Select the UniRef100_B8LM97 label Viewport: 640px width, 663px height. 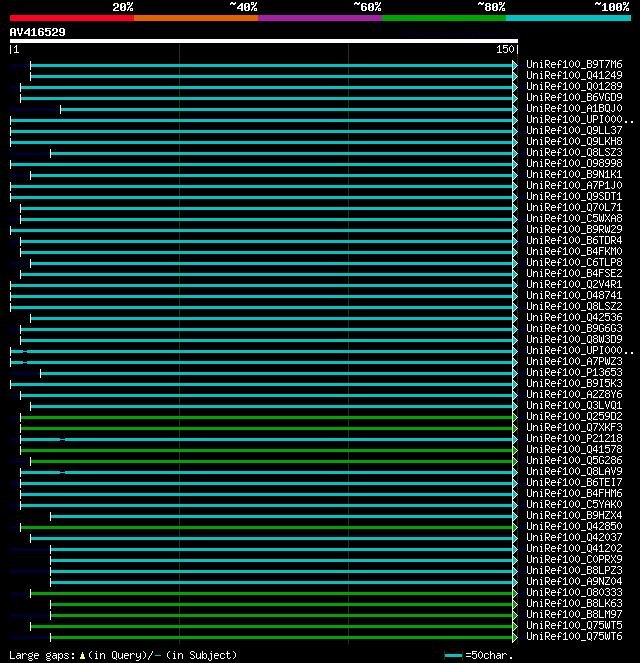coord(574,614)
